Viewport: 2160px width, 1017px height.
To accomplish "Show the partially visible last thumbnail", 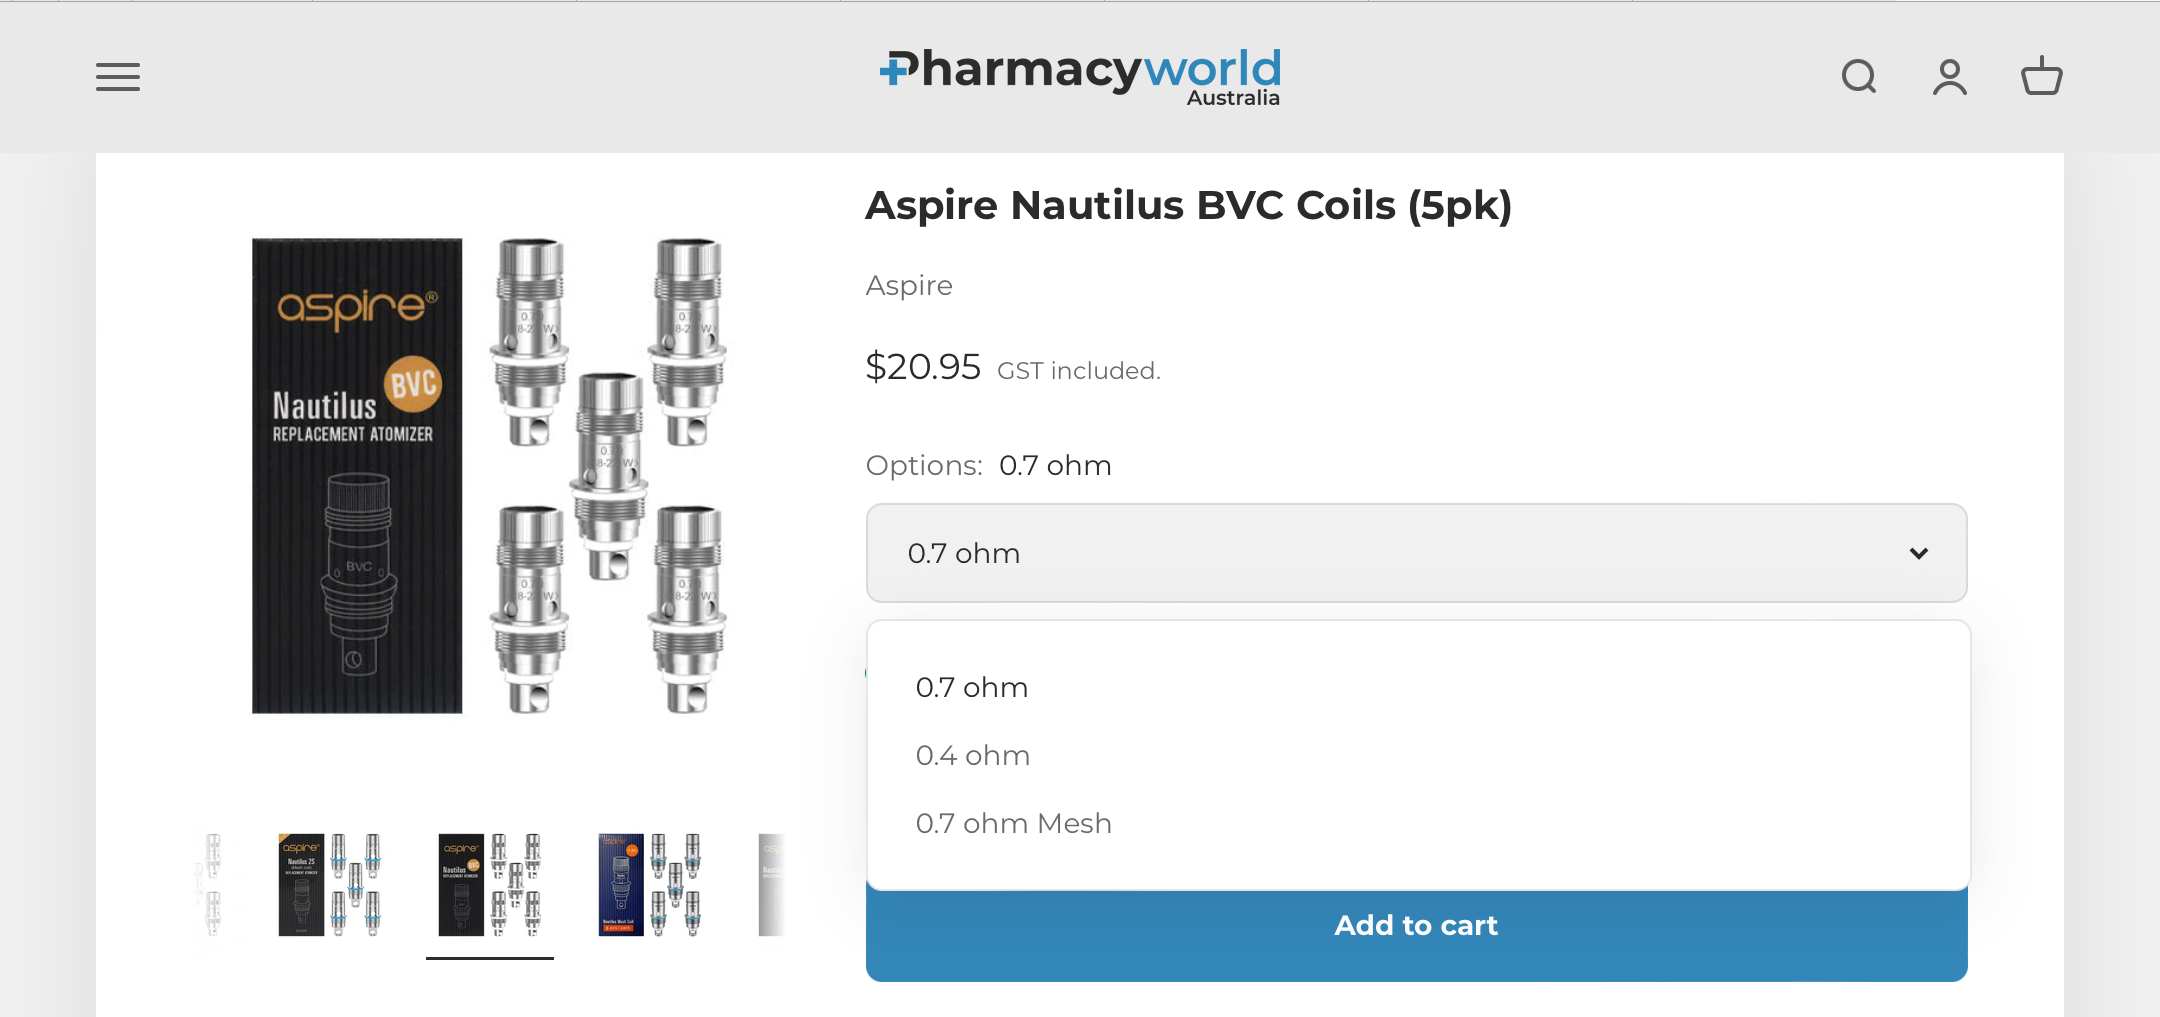I will click(x=771, y=885).
